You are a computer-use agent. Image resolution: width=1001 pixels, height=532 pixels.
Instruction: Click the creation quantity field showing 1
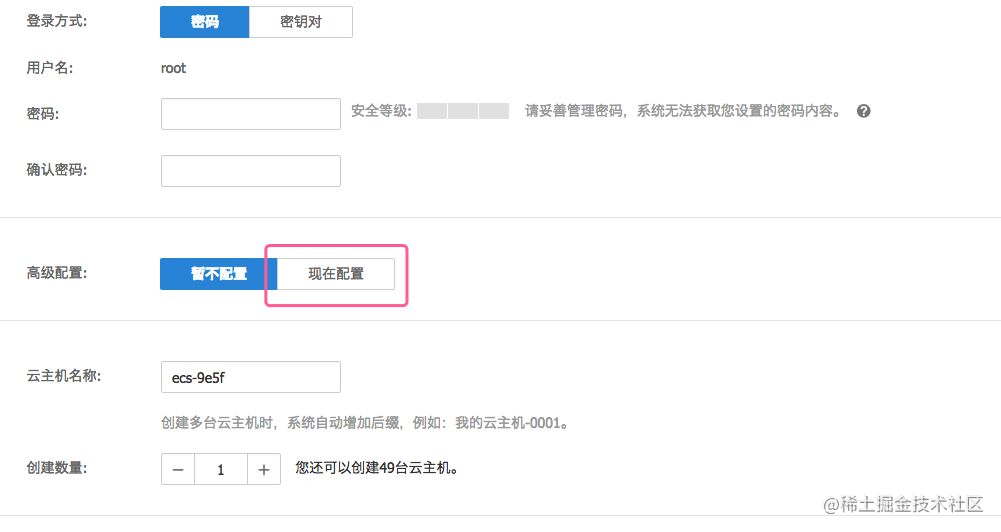(221, 469)
